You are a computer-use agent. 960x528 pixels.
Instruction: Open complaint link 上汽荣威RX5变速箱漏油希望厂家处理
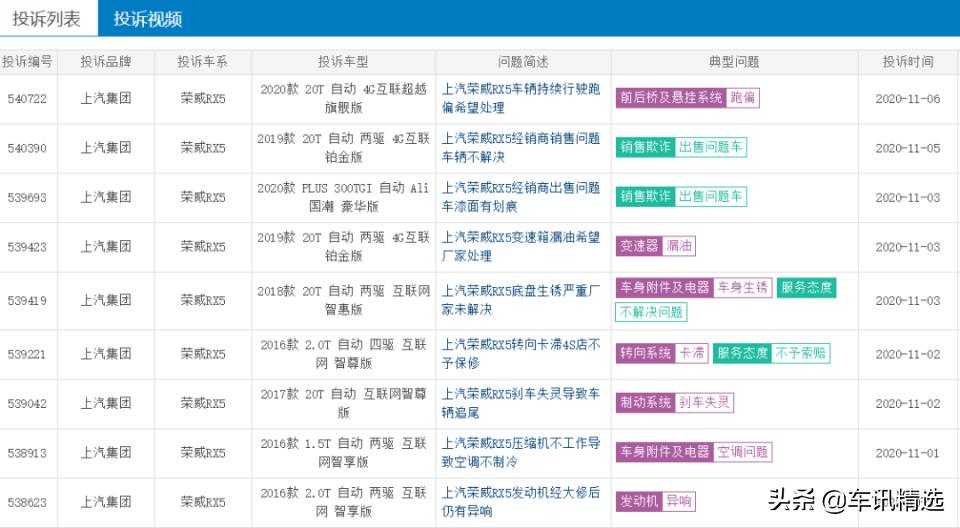521,247
